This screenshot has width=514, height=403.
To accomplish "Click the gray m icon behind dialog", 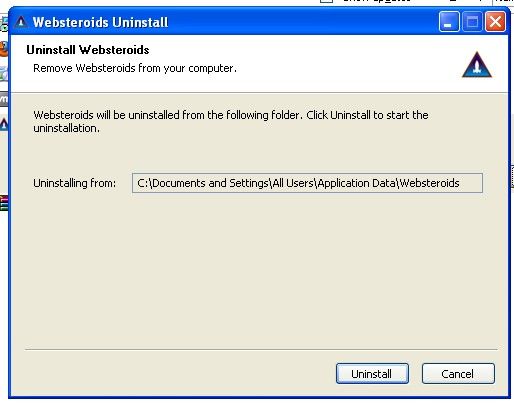I will [4, 99].
